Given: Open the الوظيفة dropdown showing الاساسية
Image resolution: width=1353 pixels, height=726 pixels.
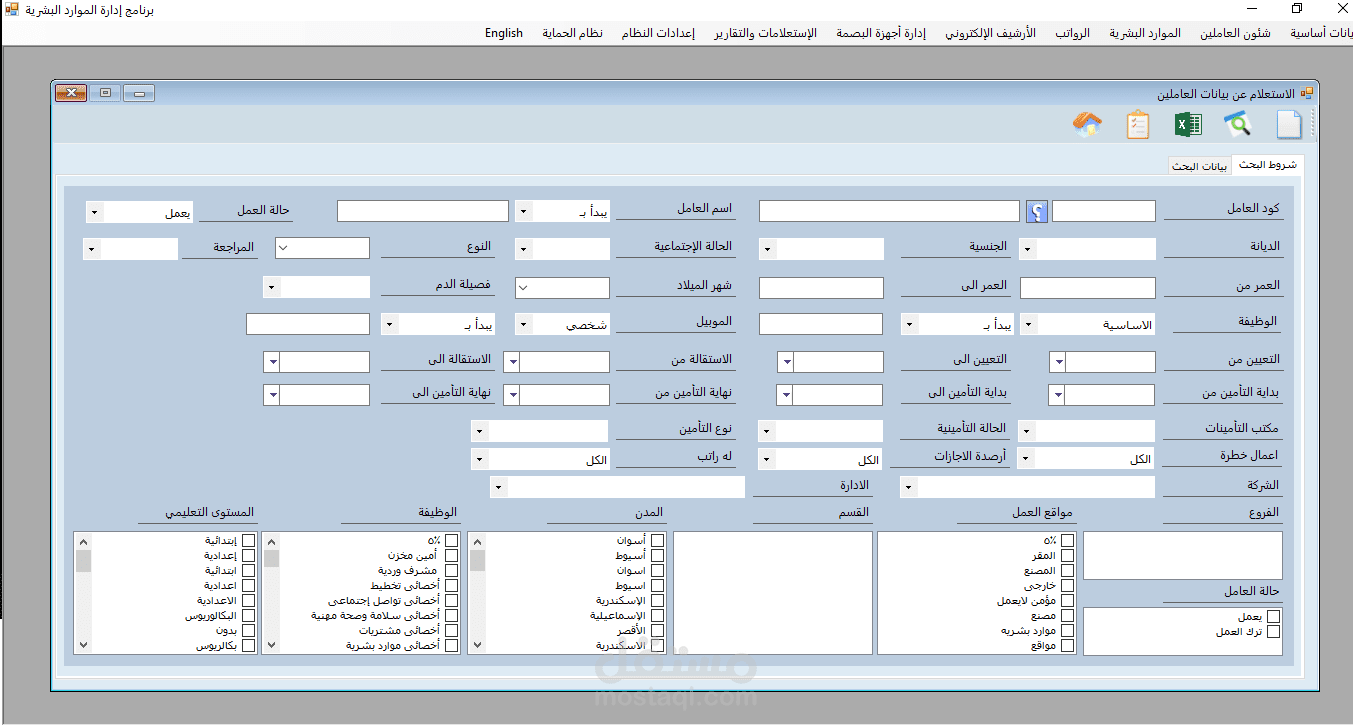Looking at the screenshot, I should (1028, 324).
